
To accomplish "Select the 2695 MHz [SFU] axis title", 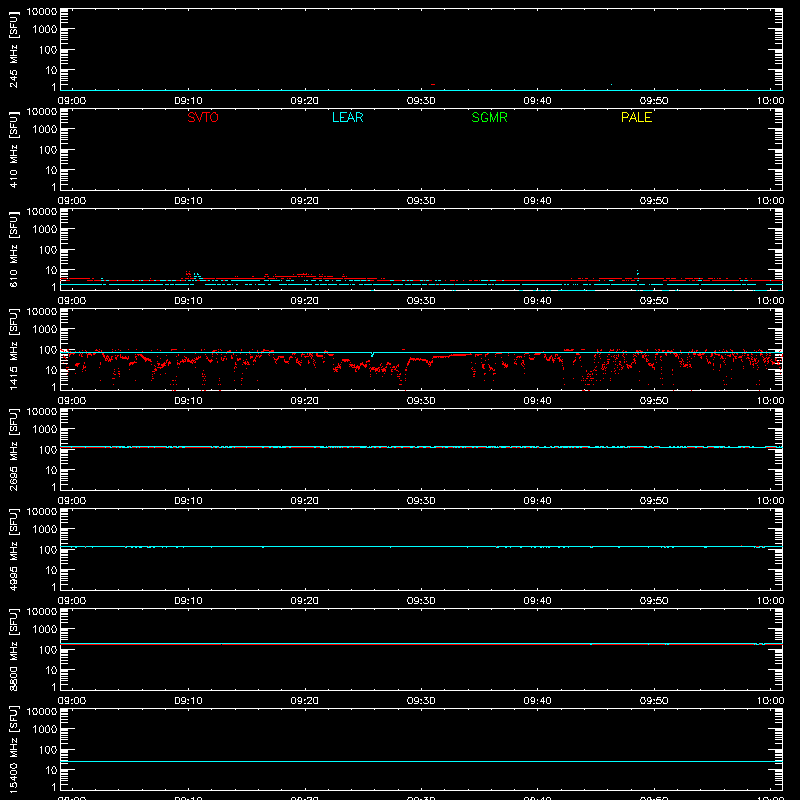I will coord(13,449).
